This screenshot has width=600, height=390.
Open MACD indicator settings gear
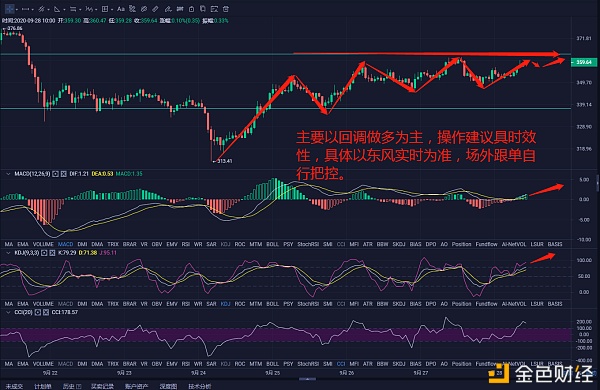(55, 174)
